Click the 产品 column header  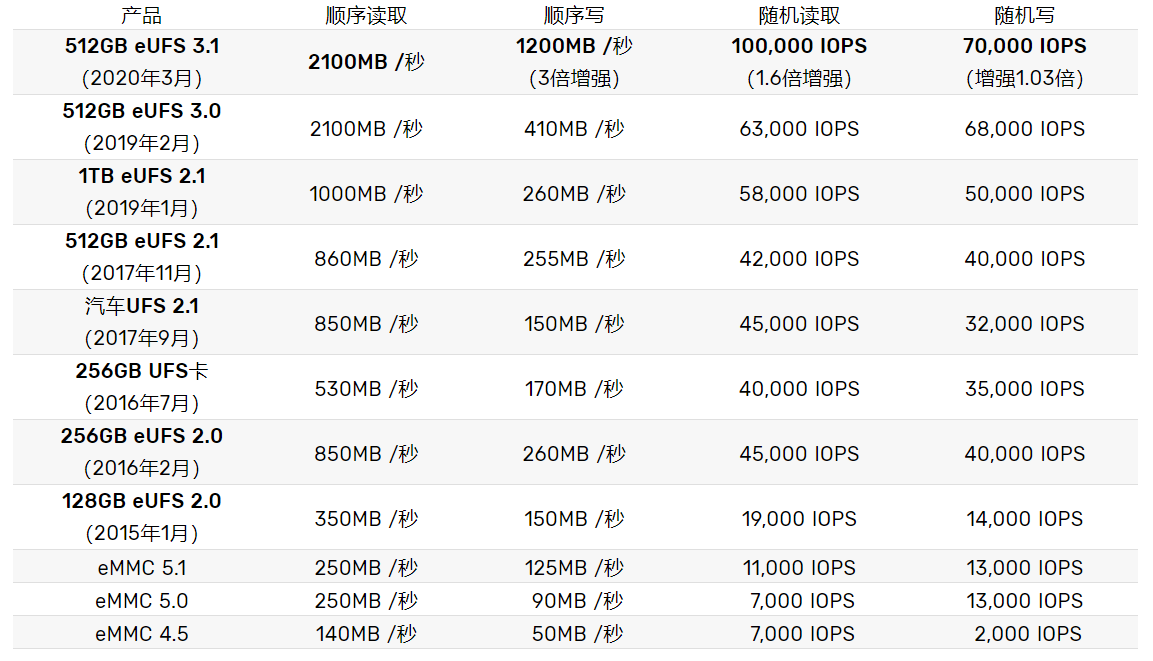pyautogui.click(x=141, y=15)
